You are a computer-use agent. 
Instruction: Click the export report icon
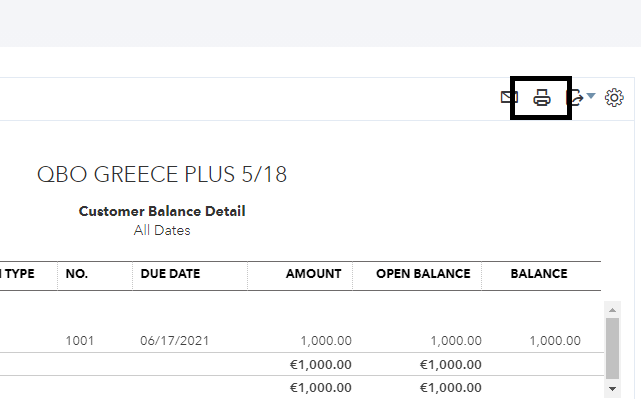pyautogui.click(x=577, y=97)
